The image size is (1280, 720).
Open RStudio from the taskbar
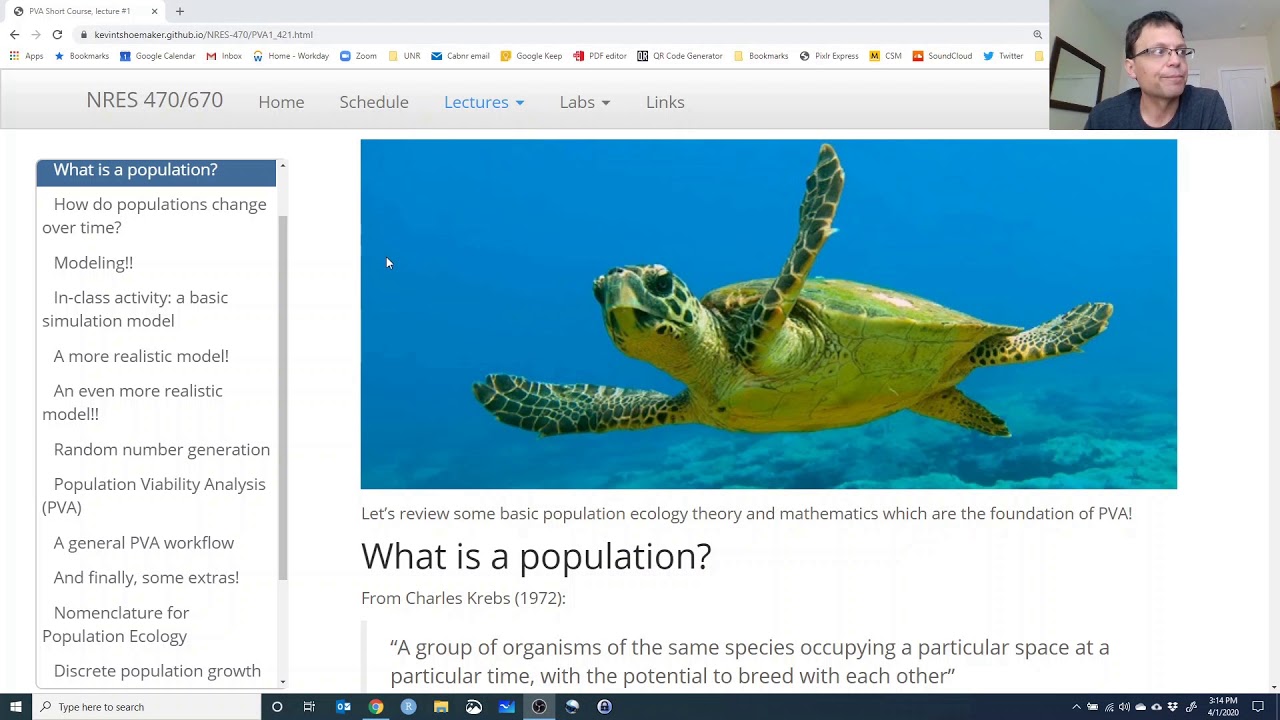pos(408,707)
